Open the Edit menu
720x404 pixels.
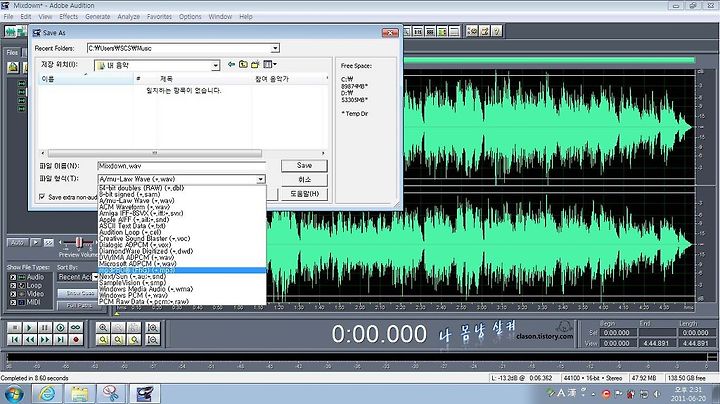[26, 17]
